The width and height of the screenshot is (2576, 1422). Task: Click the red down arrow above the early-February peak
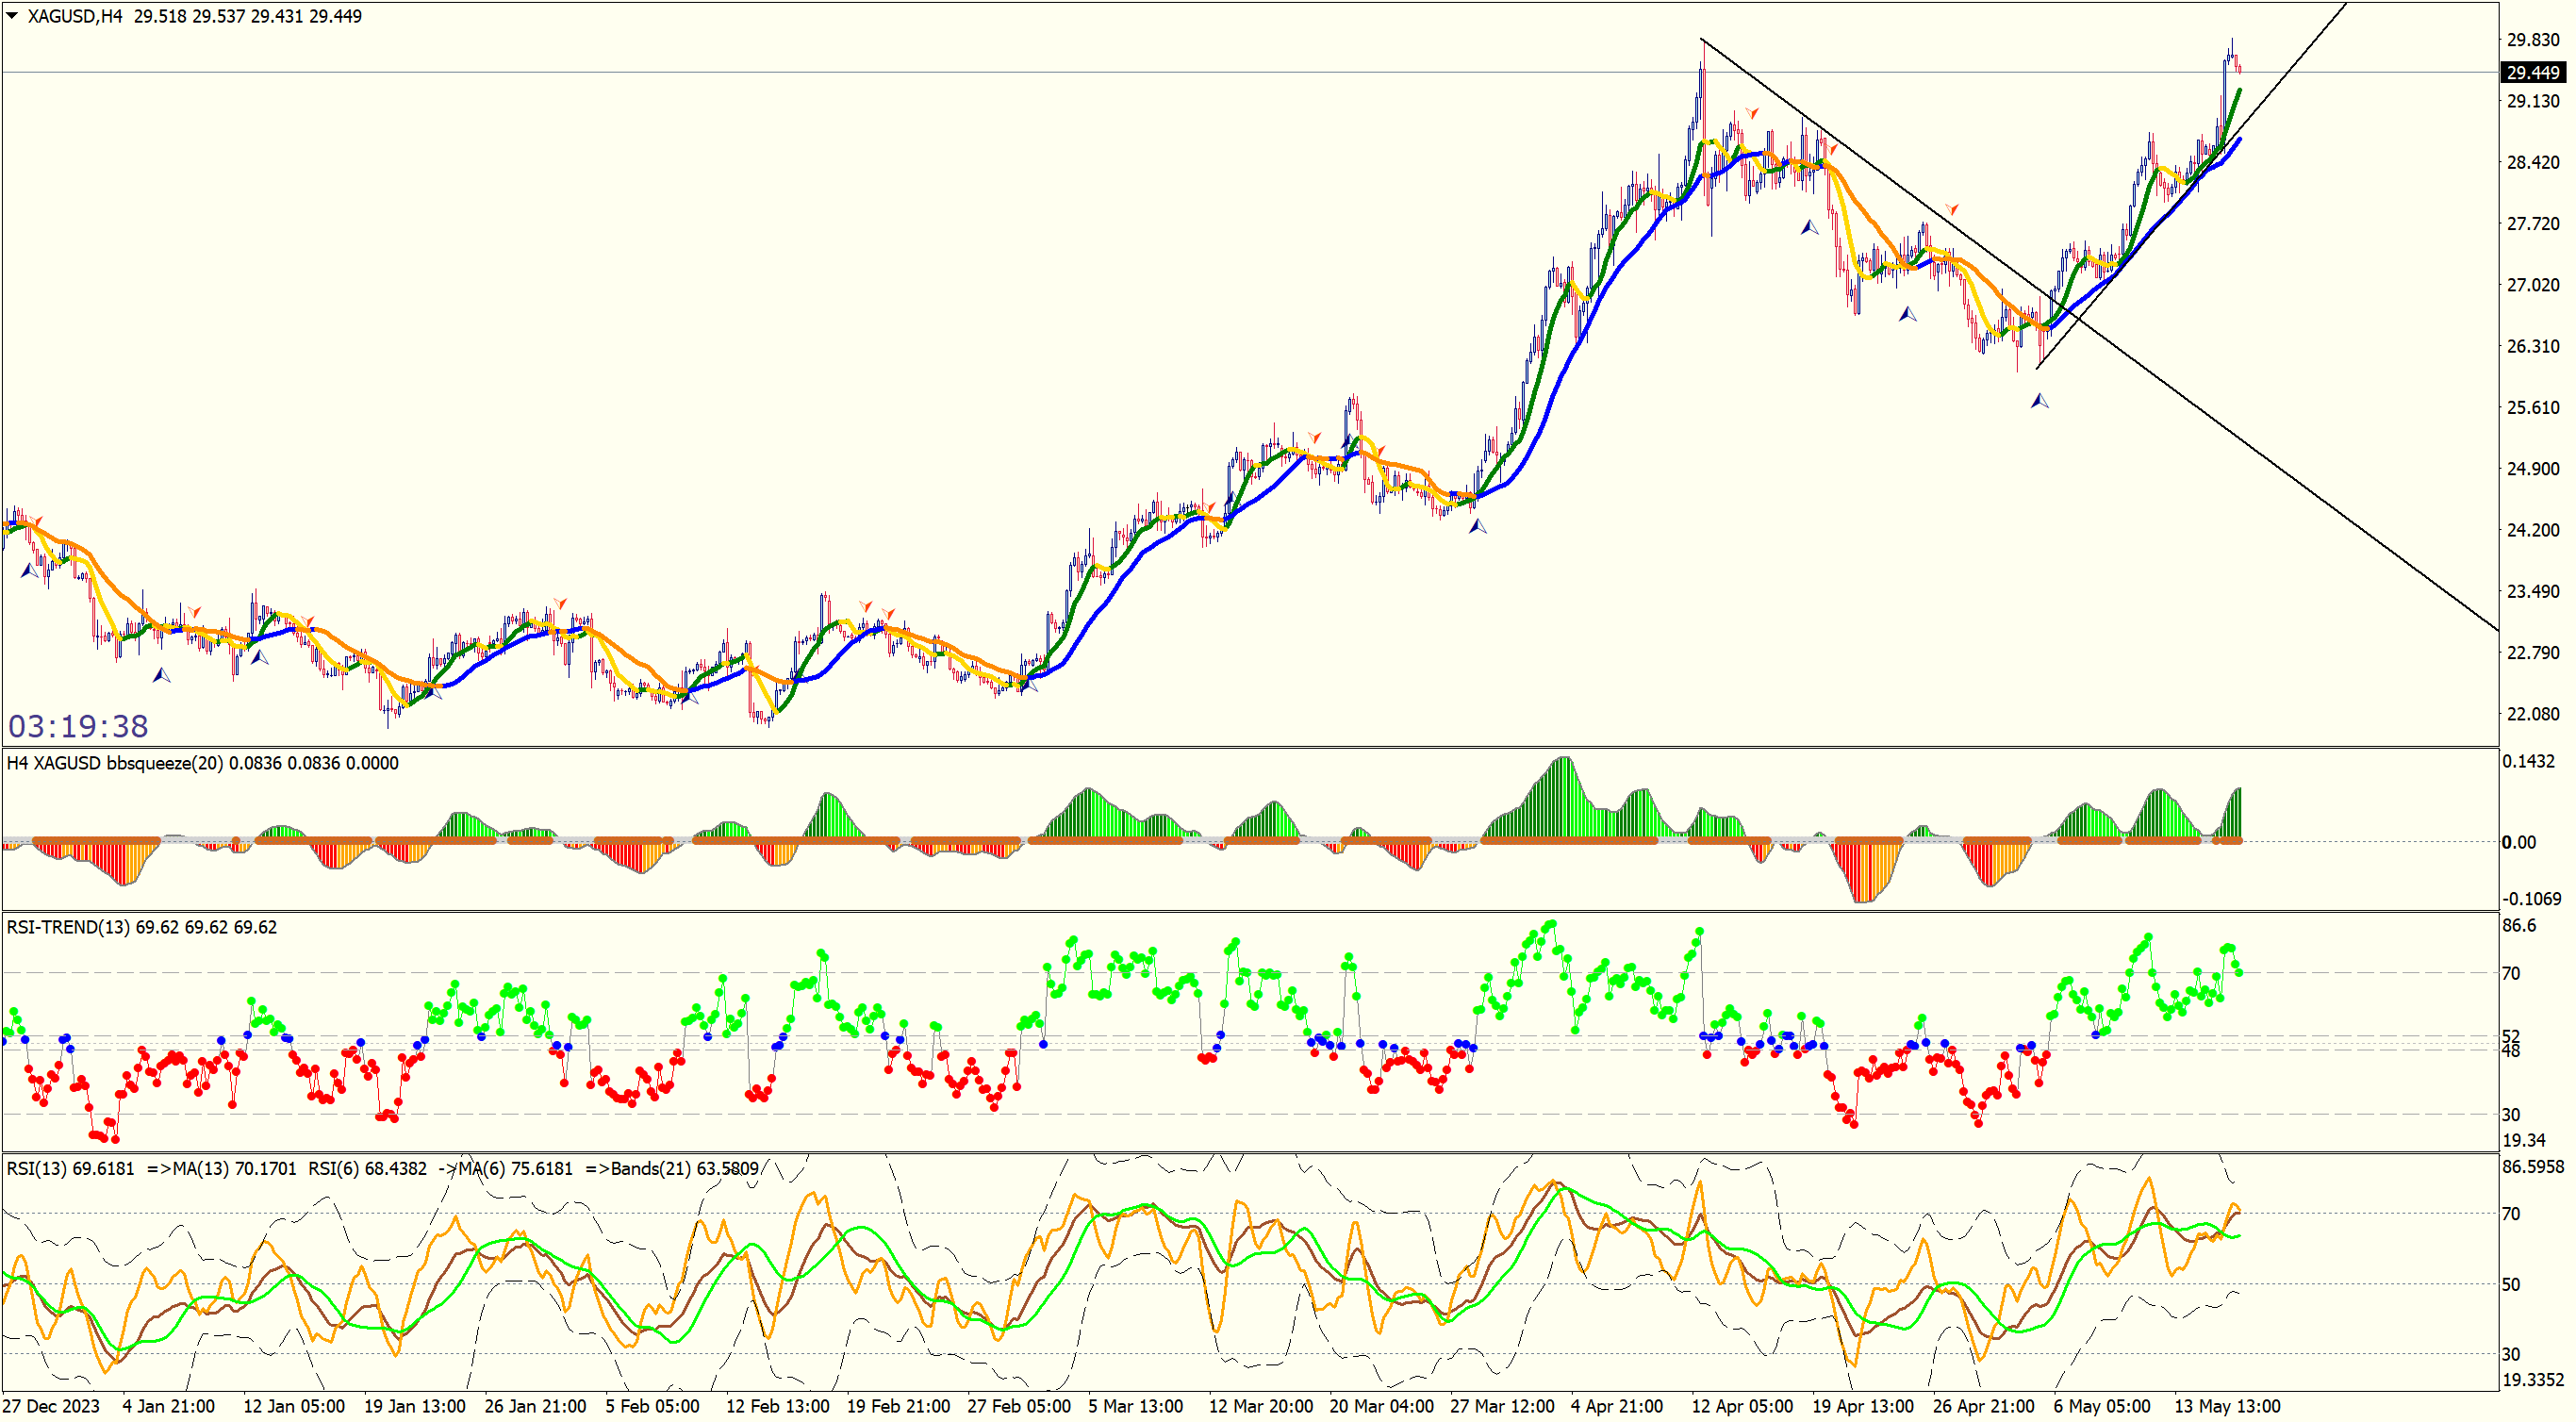coord(560,603)
